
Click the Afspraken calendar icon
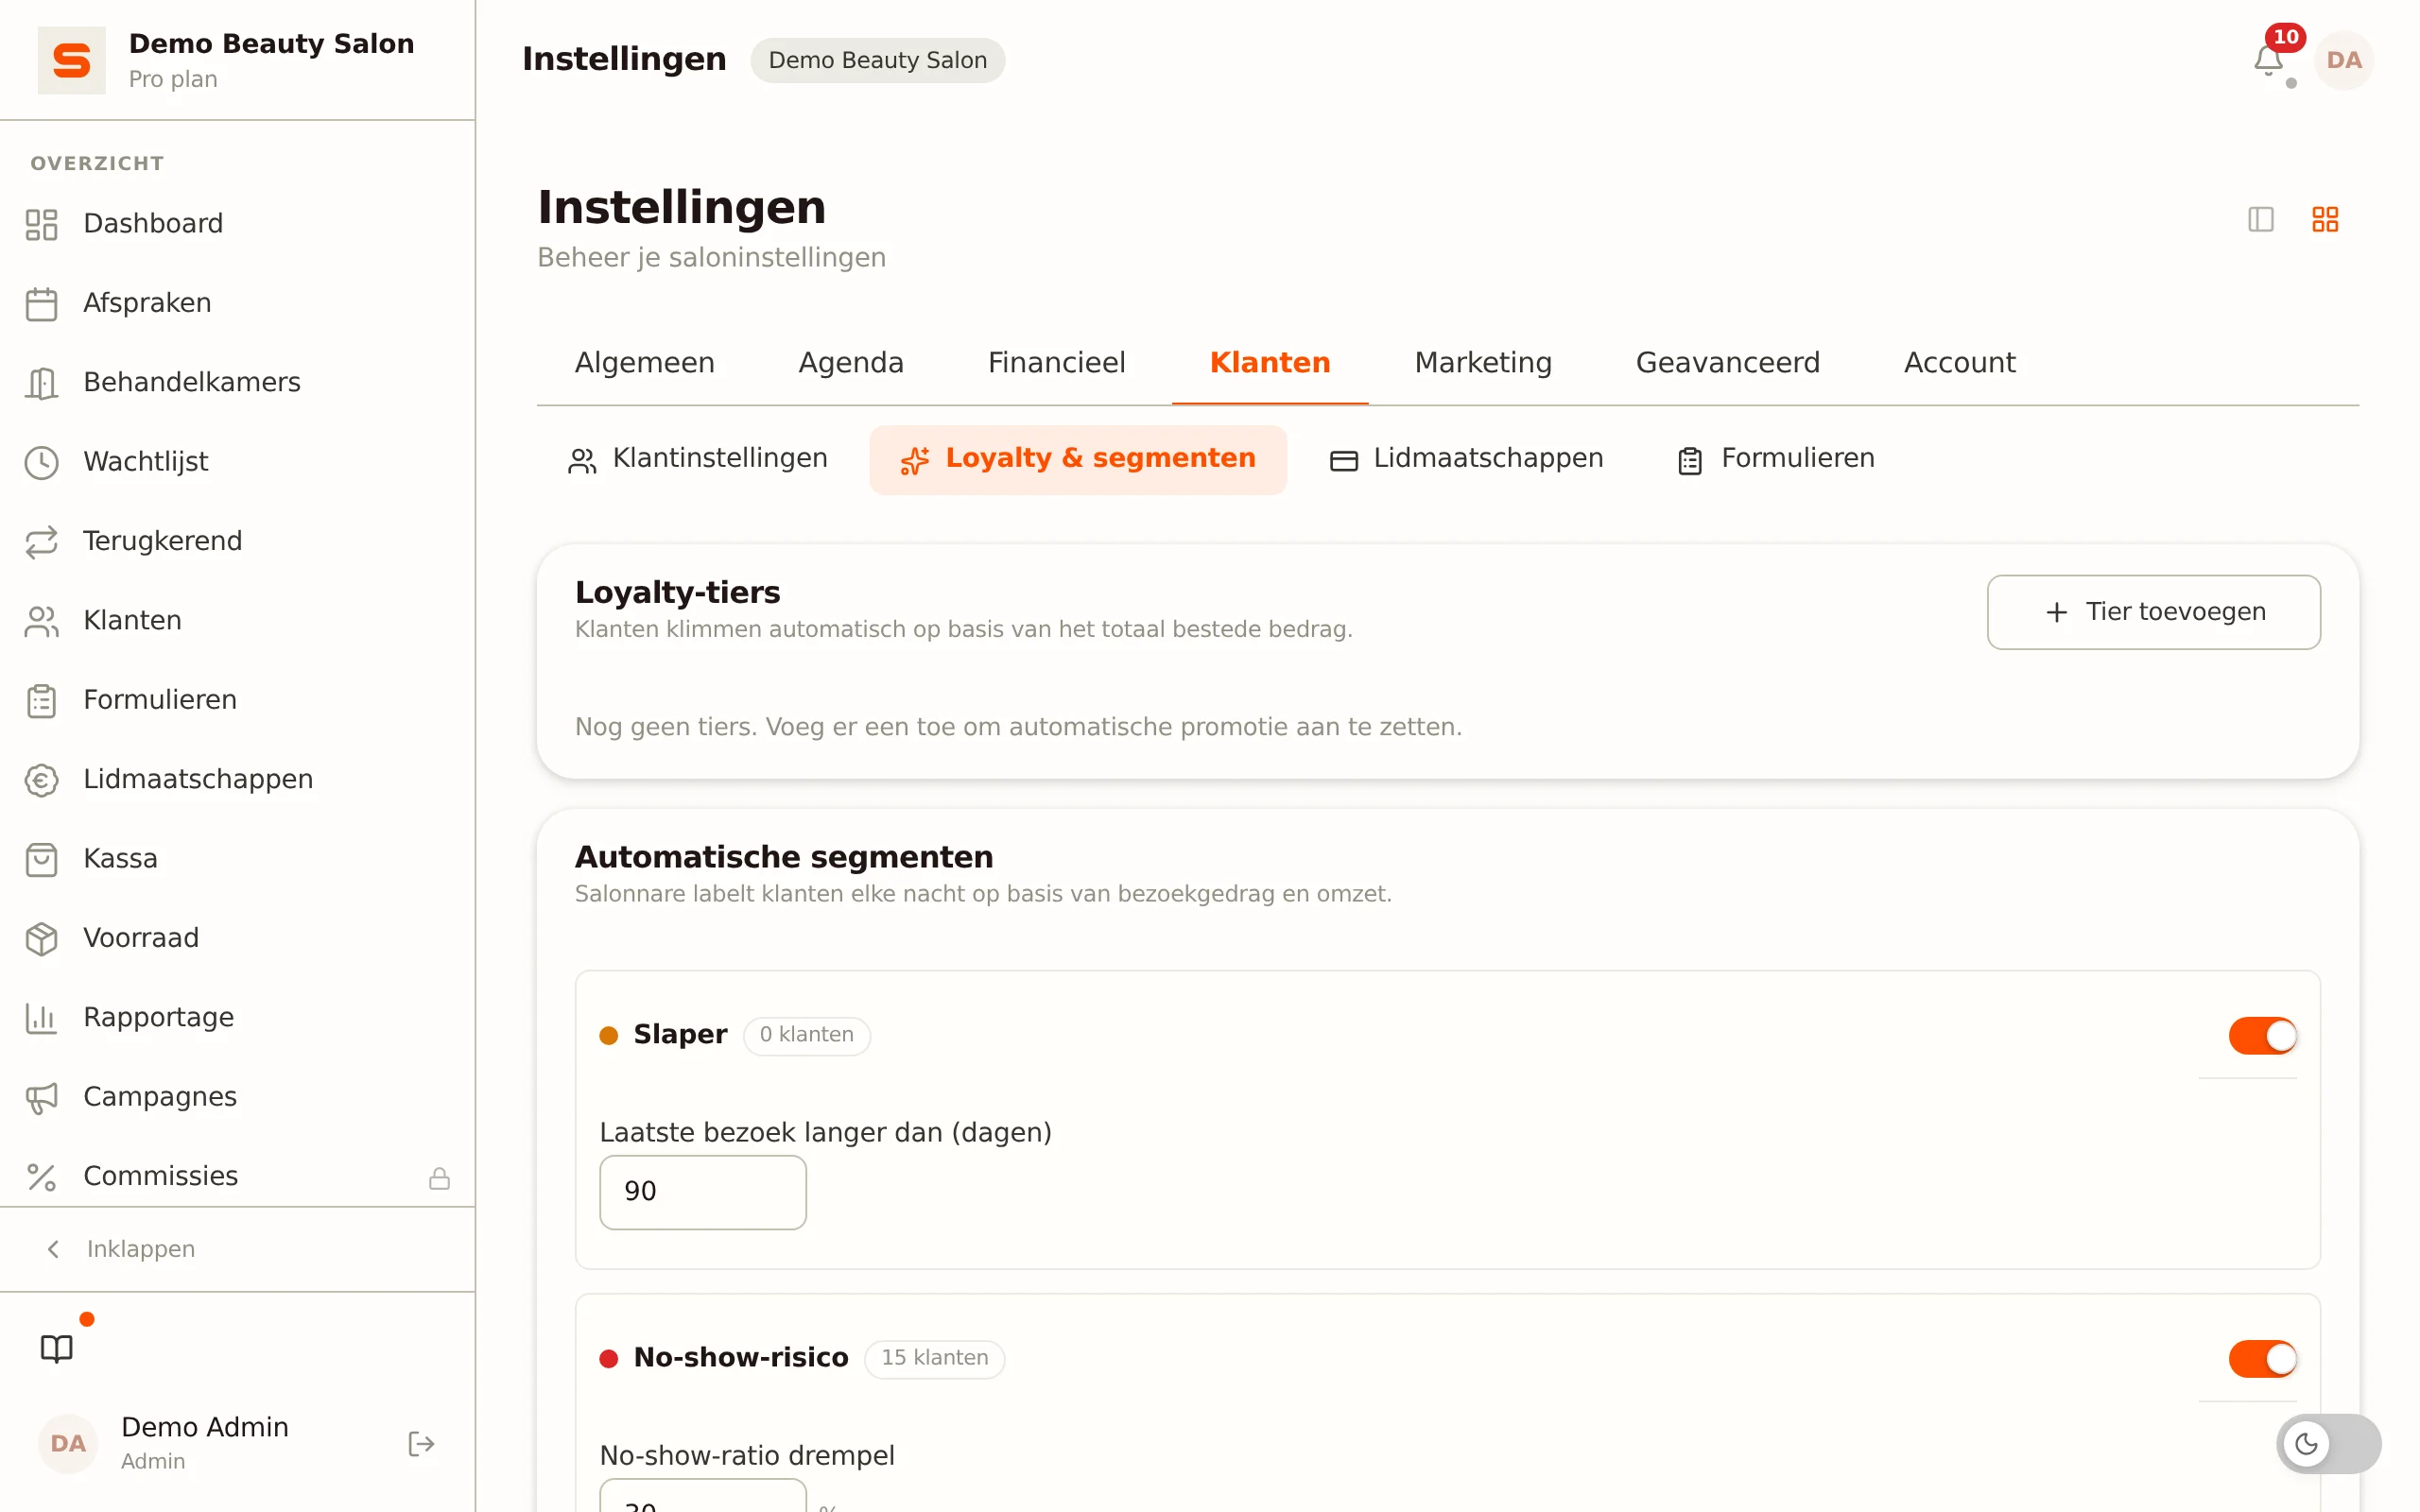(x=41, y=303)
